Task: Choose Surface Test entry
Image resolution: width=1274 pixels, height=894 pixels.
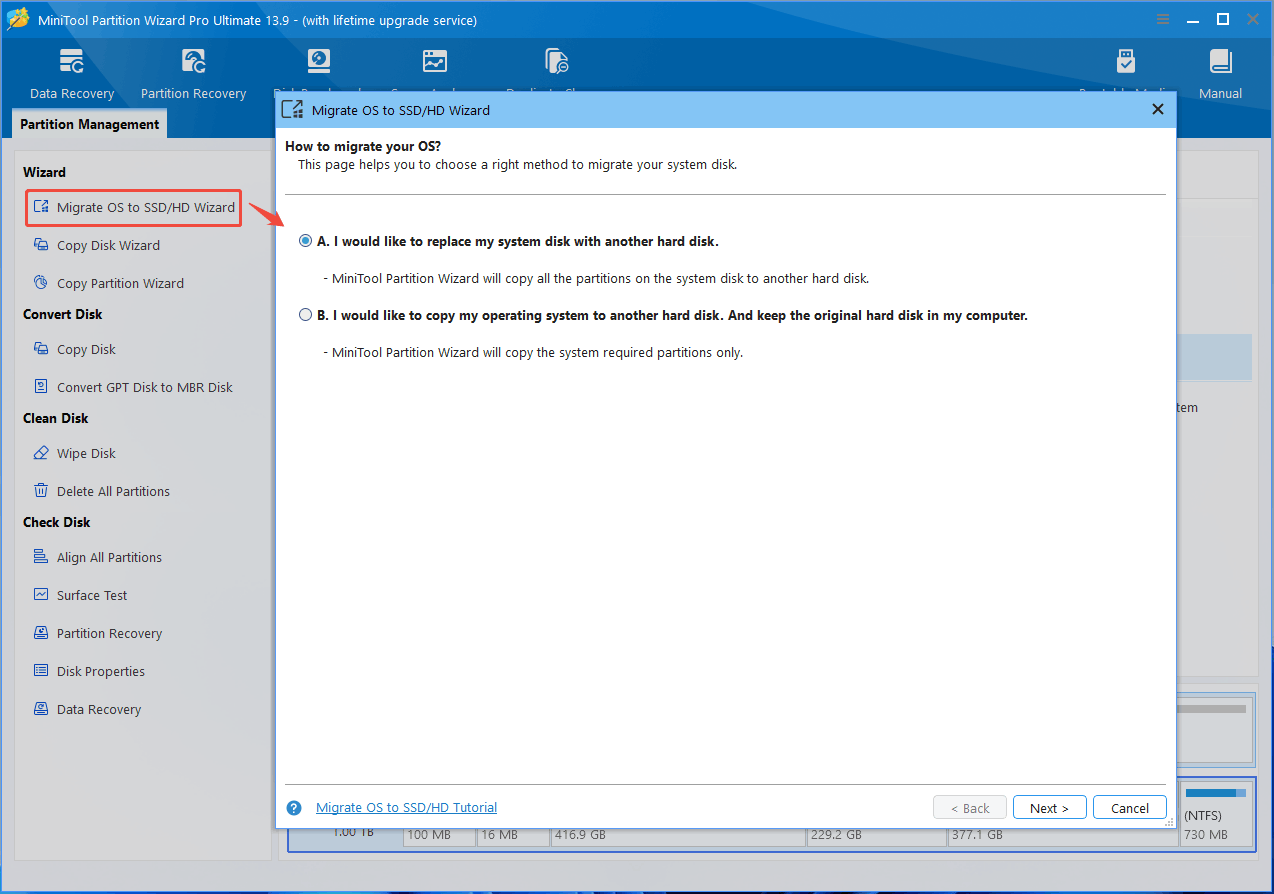Action: [92, 595]
